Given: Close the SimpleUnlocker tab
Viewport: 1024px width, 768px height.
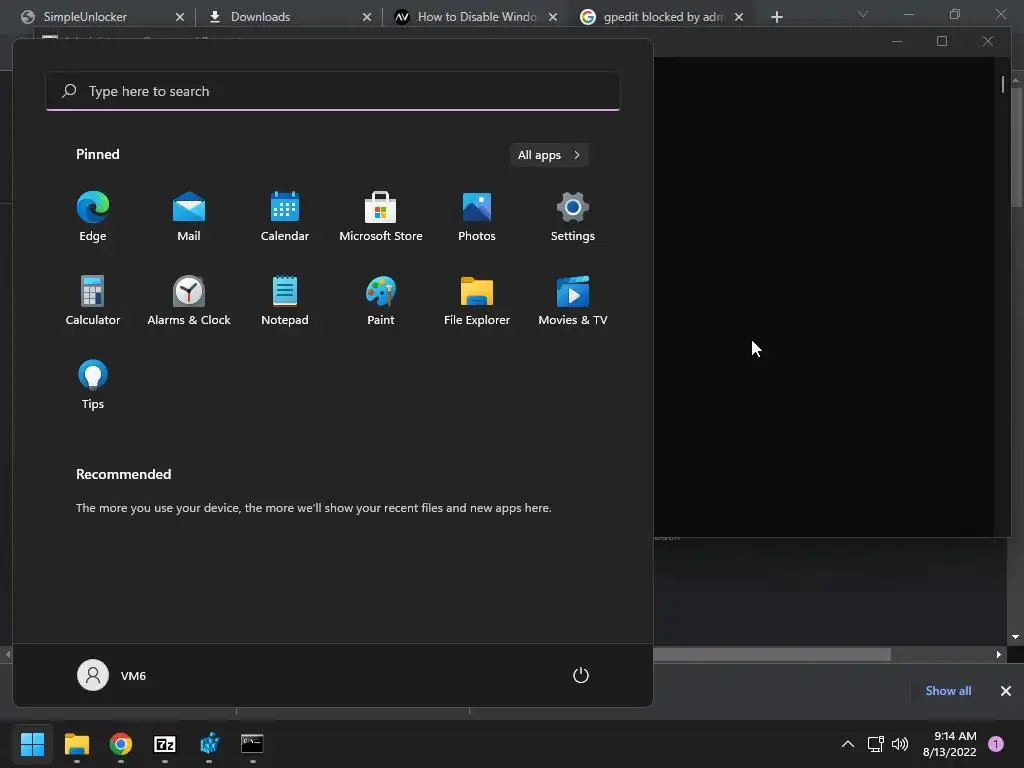Looking at the screenshot, I should pyautogui.click(x=180, y=17).
